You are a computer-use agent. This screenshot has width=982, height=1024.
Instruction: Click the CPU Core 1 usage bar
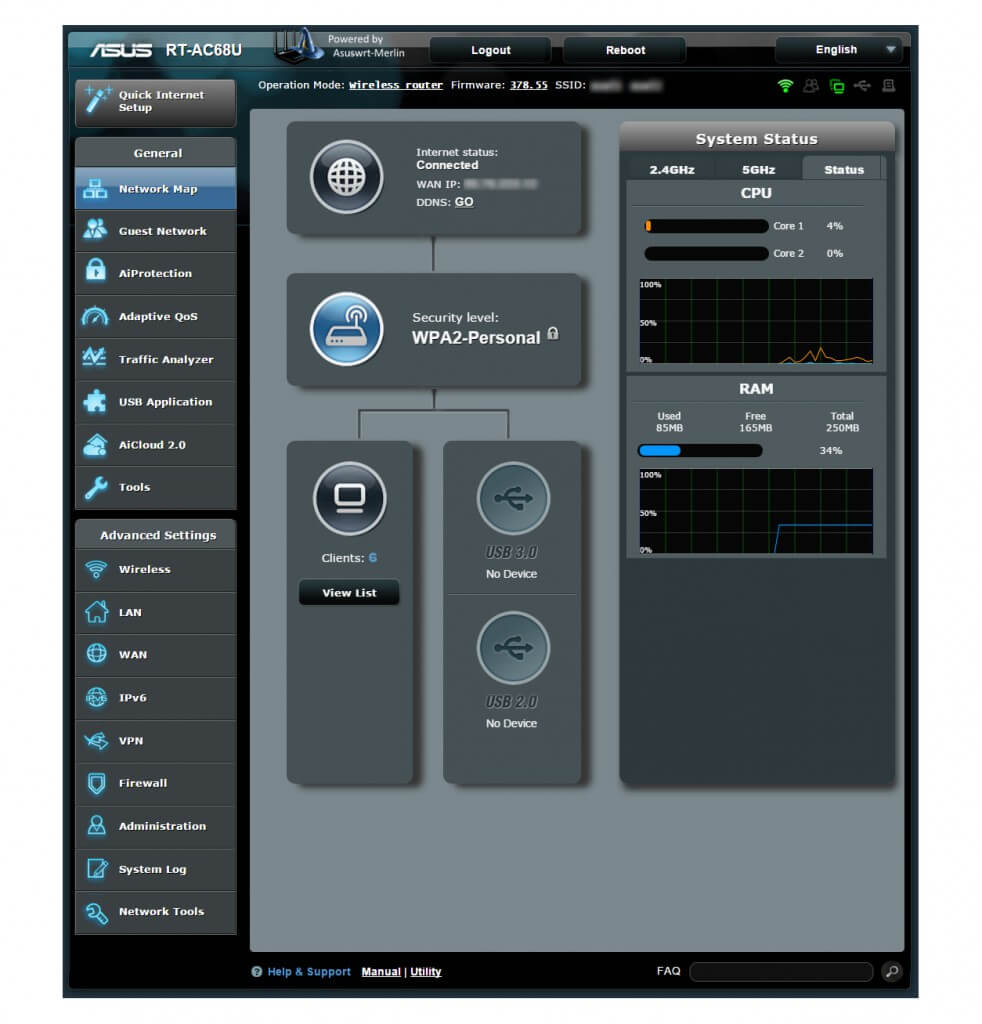tap(706, 226)
